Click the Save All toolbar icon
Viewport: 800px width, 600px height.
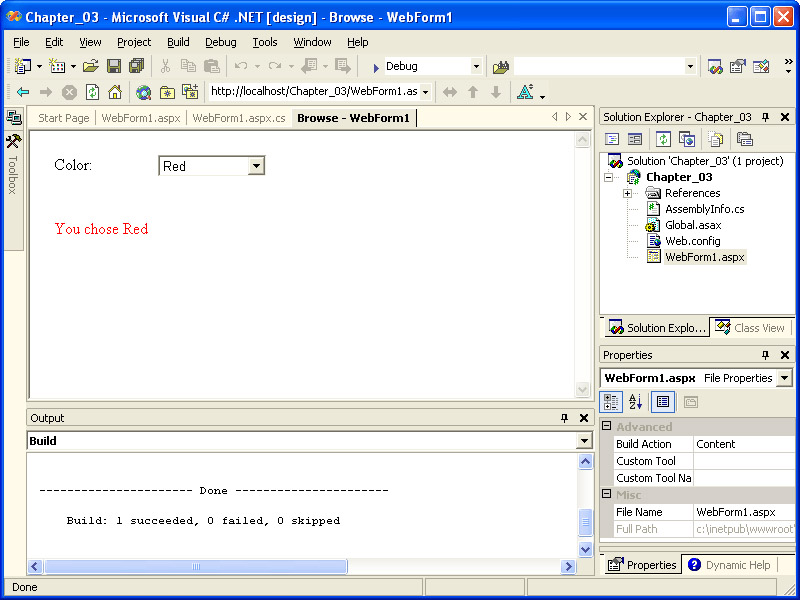coord(136,66)
